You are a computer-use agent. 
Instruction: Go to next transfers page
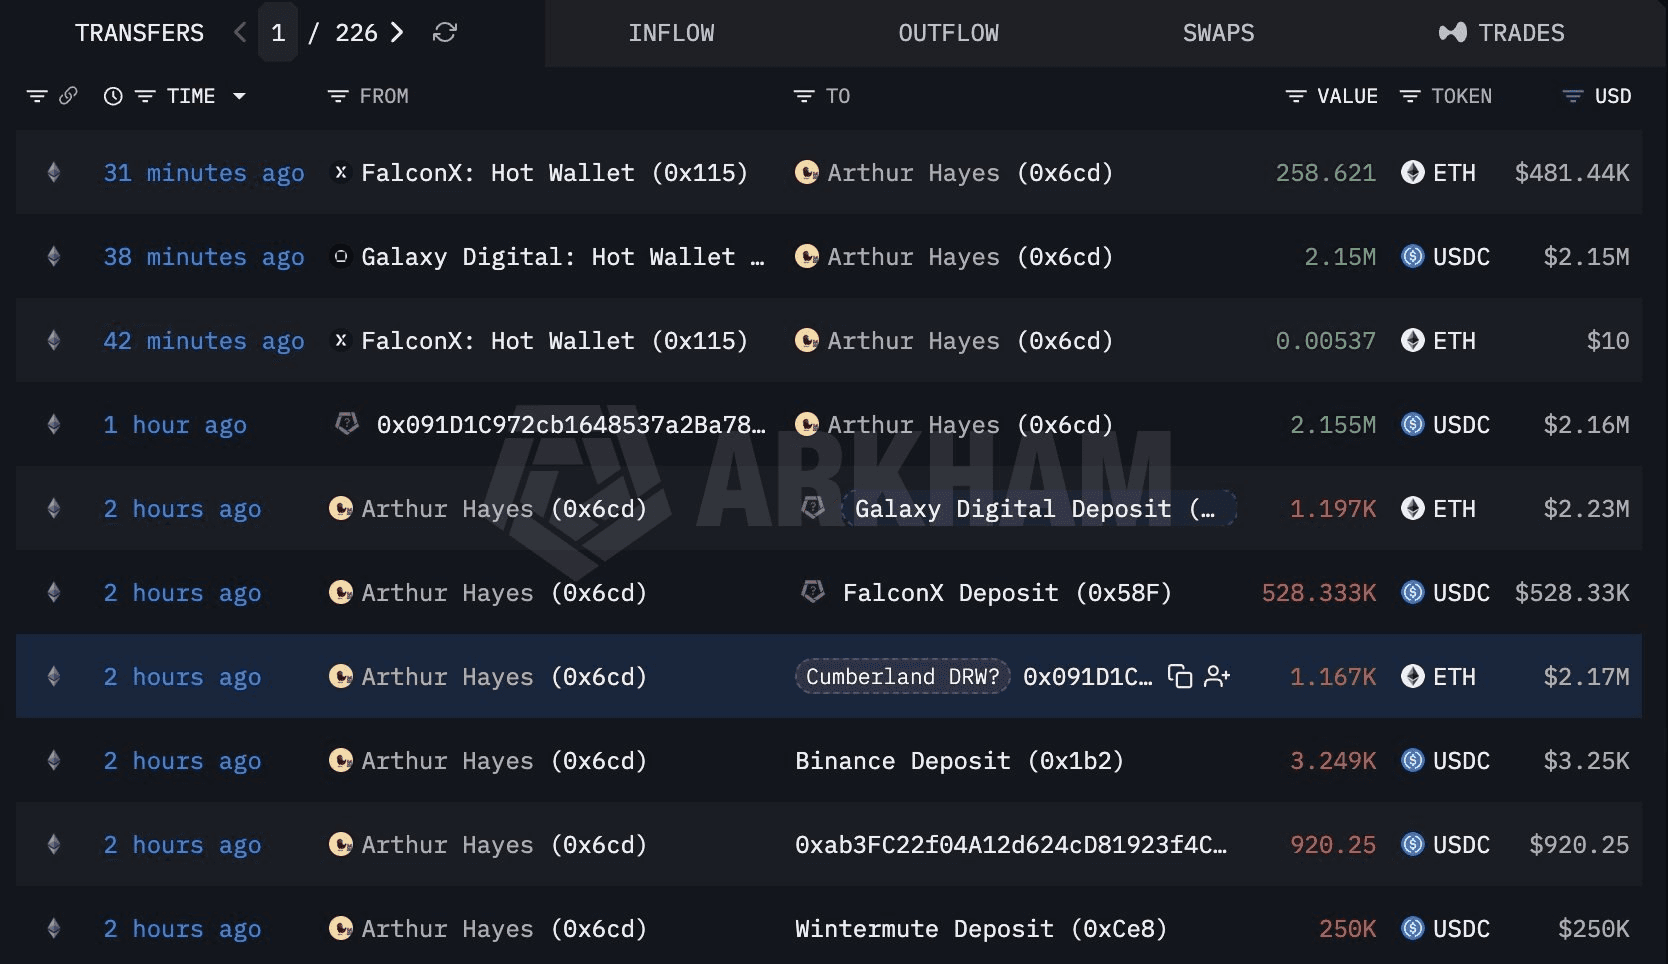pos(397,33)
